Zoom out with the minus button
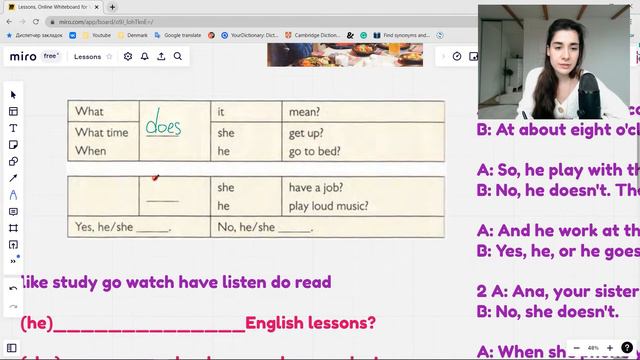Image resolution: width=640 pixels, height=360 pixels. point(576,348)
